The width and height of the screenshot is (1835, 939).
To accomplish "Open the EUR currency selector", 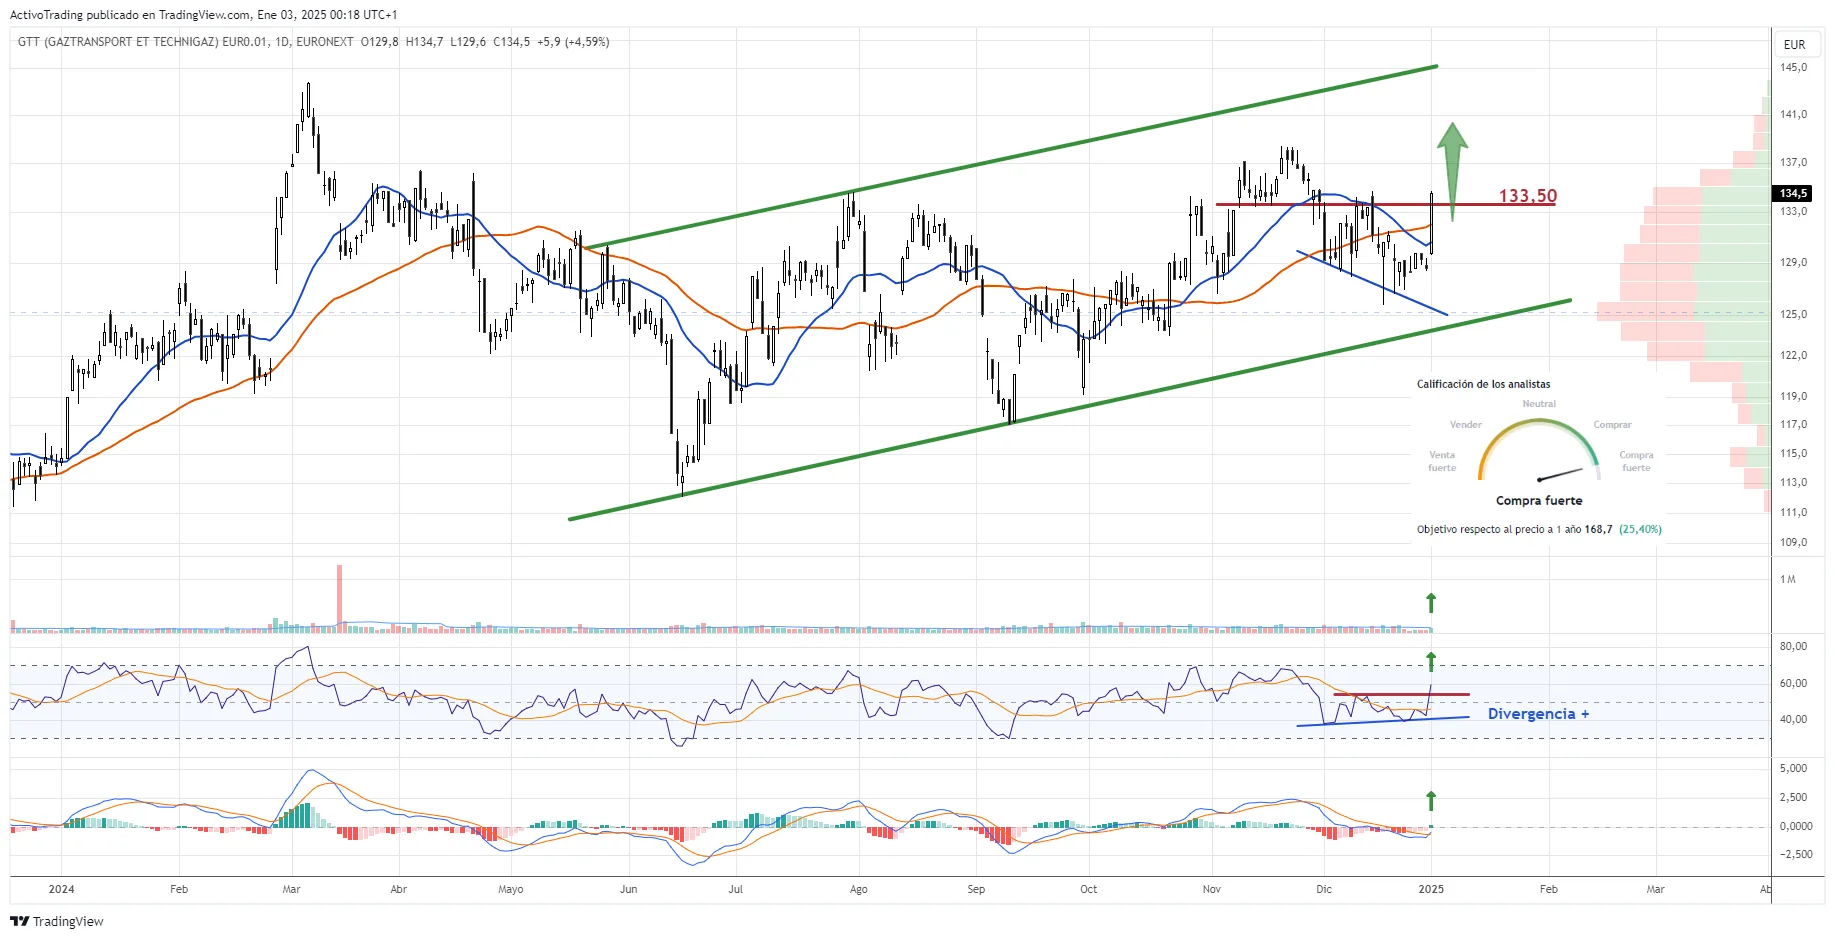I will [x=1794, y=44].
